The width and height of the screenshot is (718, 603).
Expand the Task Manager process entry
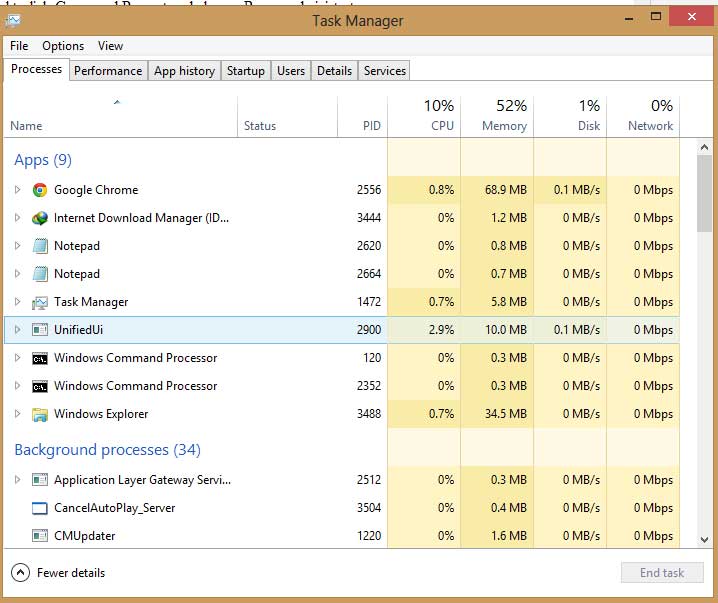click(17, 302)
